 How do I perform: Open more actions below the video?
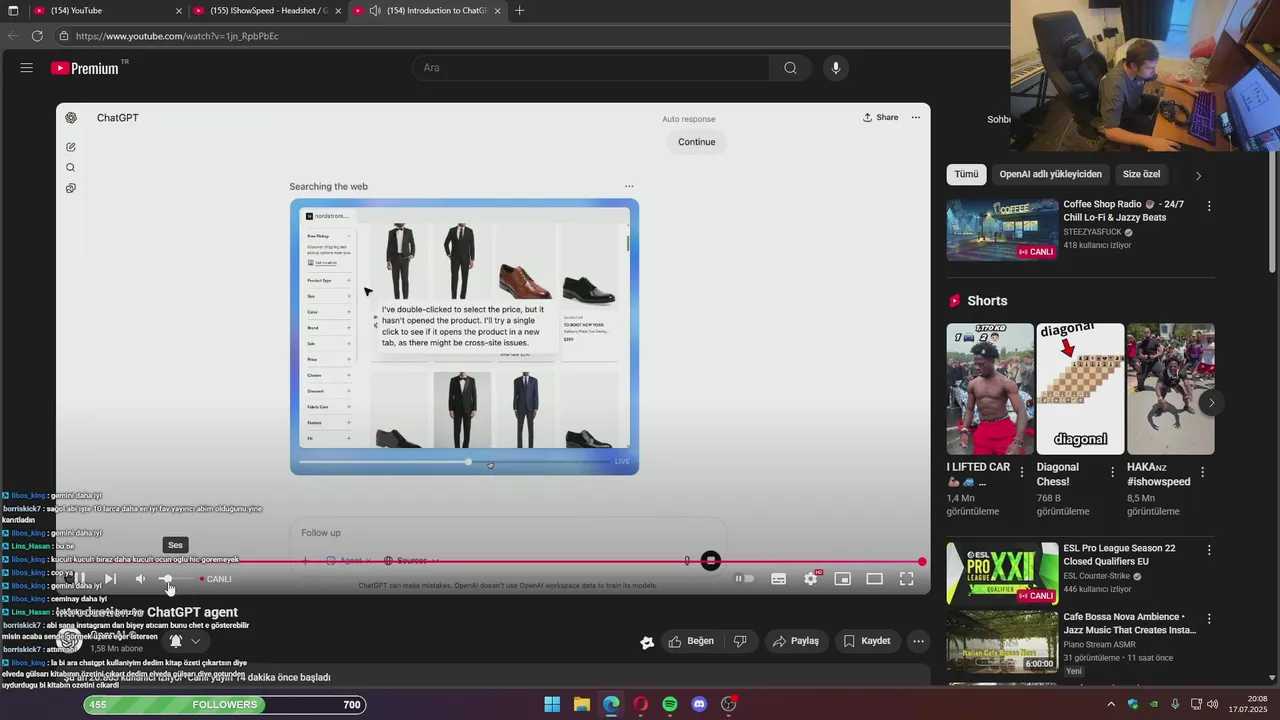(x=918, y=641)
